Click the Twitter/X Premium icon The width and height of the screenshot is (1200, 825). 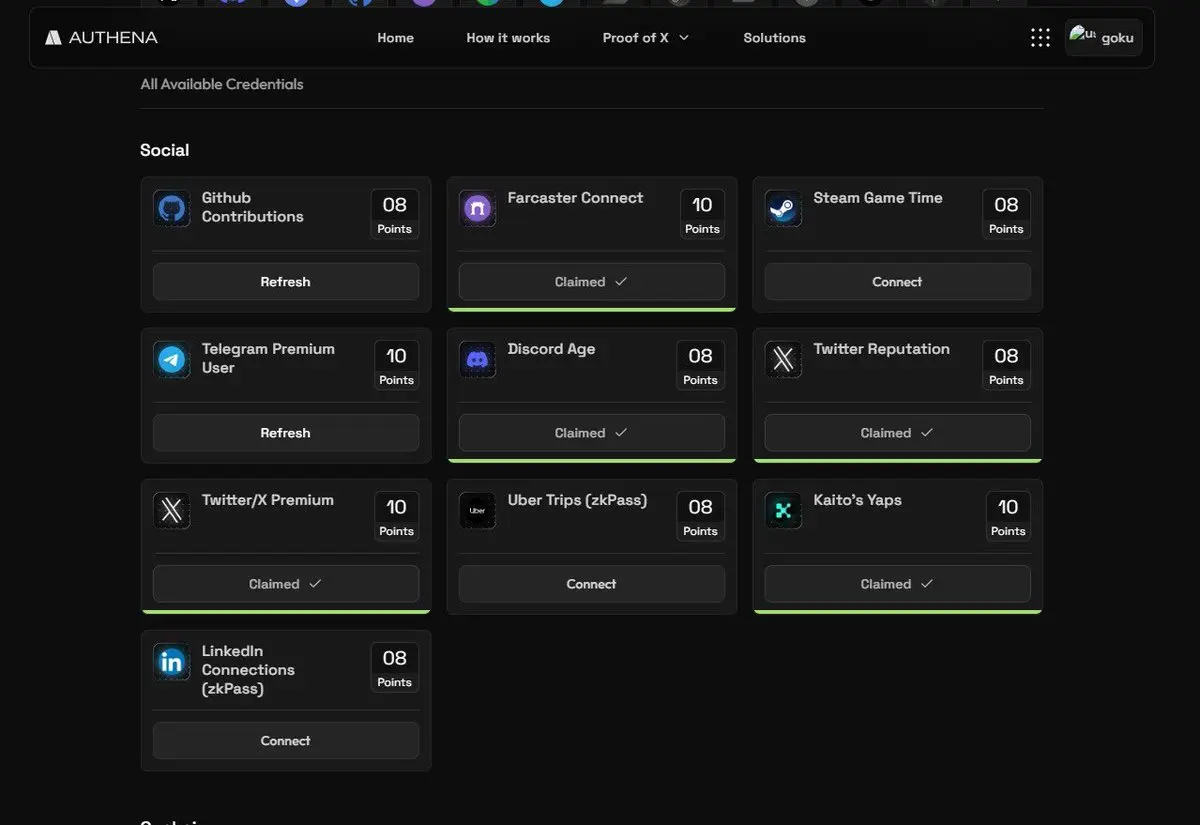(172, 510)
